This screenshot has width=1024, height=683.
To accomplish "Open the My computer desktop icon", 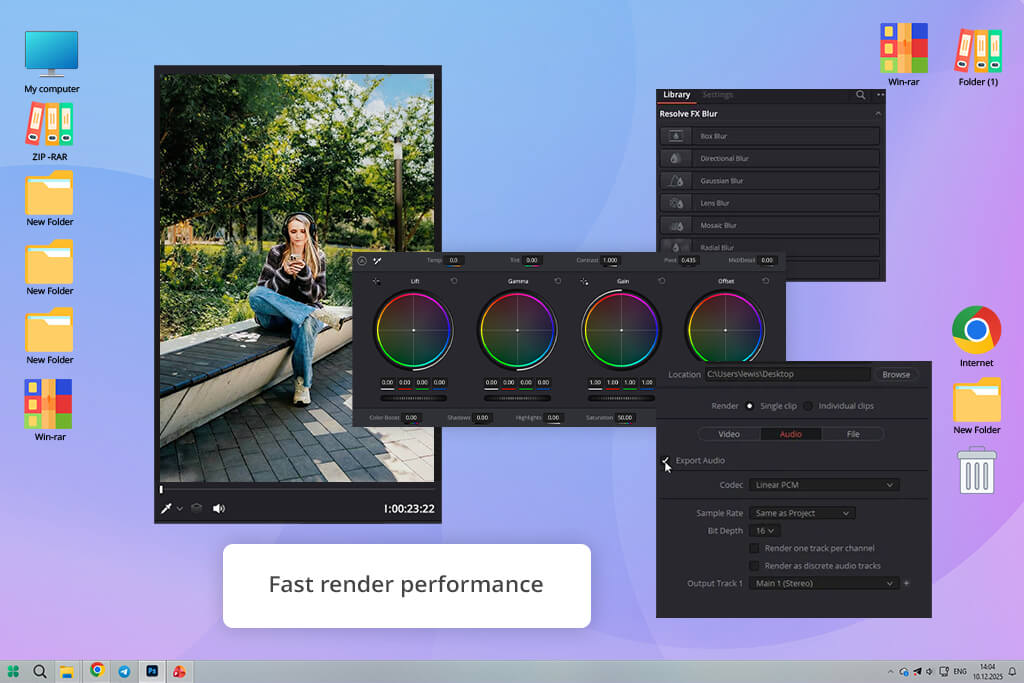I will [x=52, y=62].
